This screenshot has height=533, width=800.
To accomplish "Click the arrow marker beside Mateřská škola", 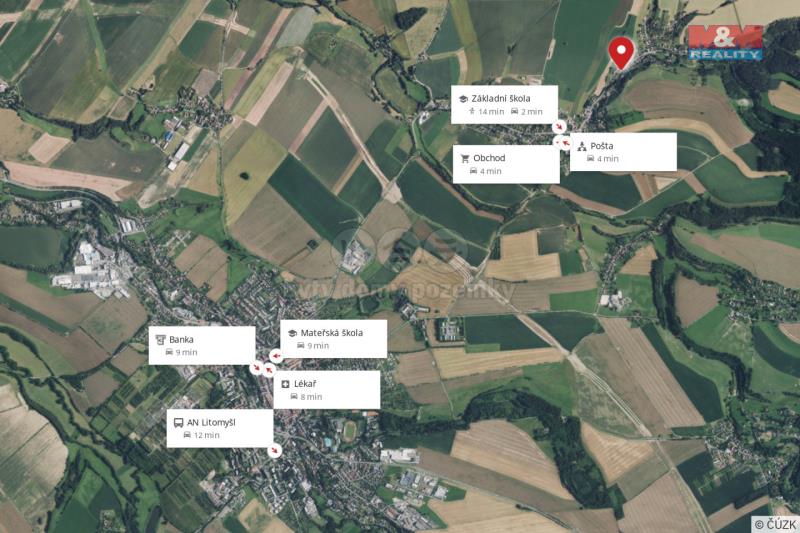I will click(x=276, y=356).
